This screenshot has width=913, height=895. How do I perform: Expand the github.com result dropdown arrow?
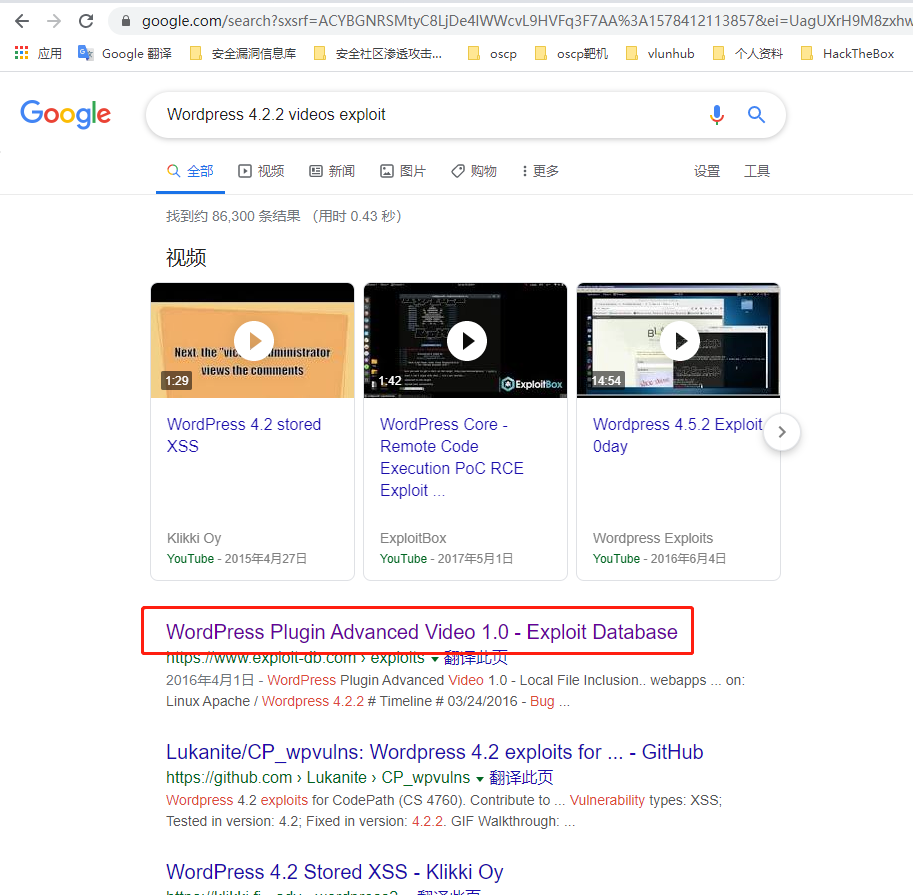(480, 779)
